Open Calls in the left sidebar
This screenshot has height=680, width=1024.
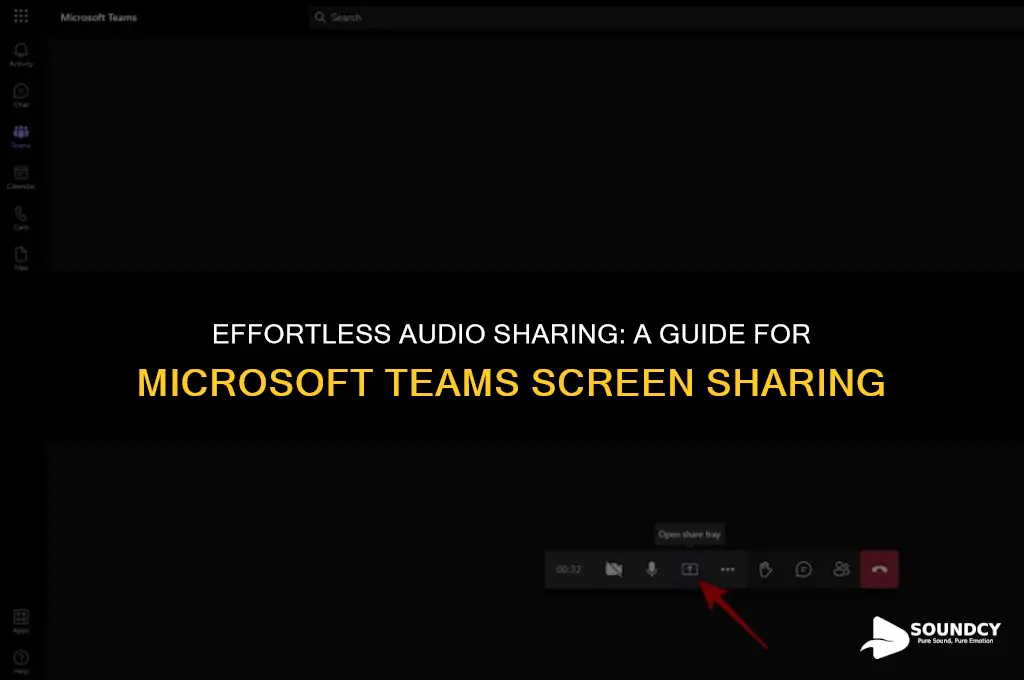(21, 218)
